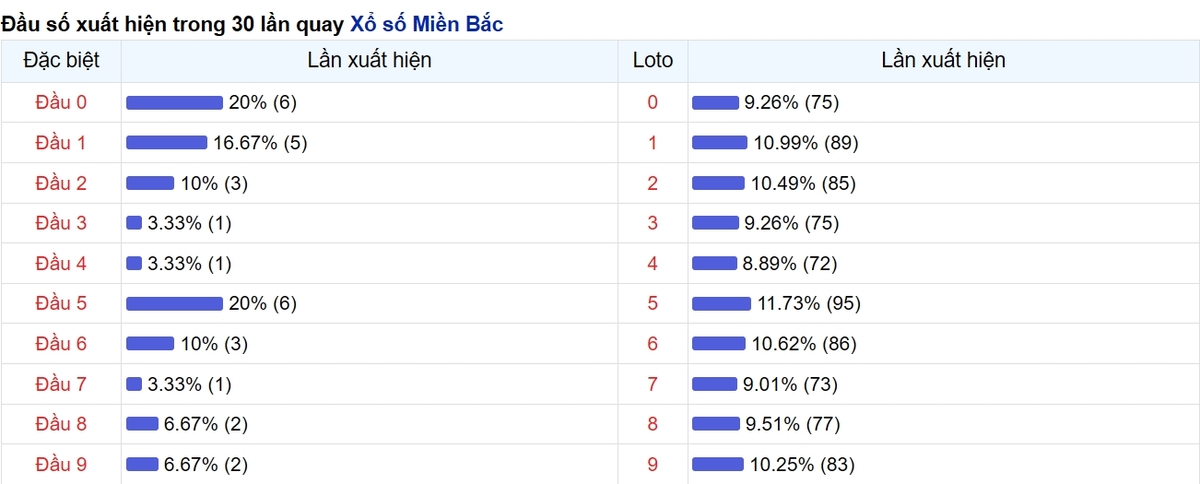The width and height of the screenshot is (1200, 484).
Task: Click the Loto column header
Action: click(x=653, y=60)
